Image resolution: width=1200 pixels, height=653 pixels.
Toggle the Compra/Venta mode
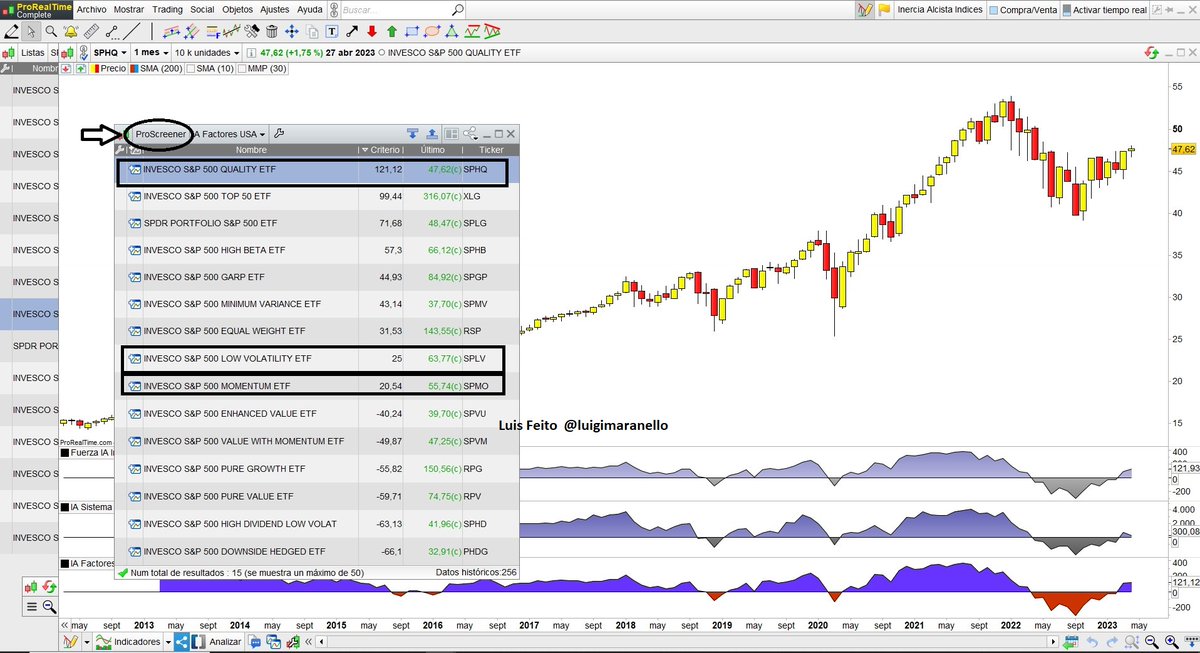[x=1022, y=10]
